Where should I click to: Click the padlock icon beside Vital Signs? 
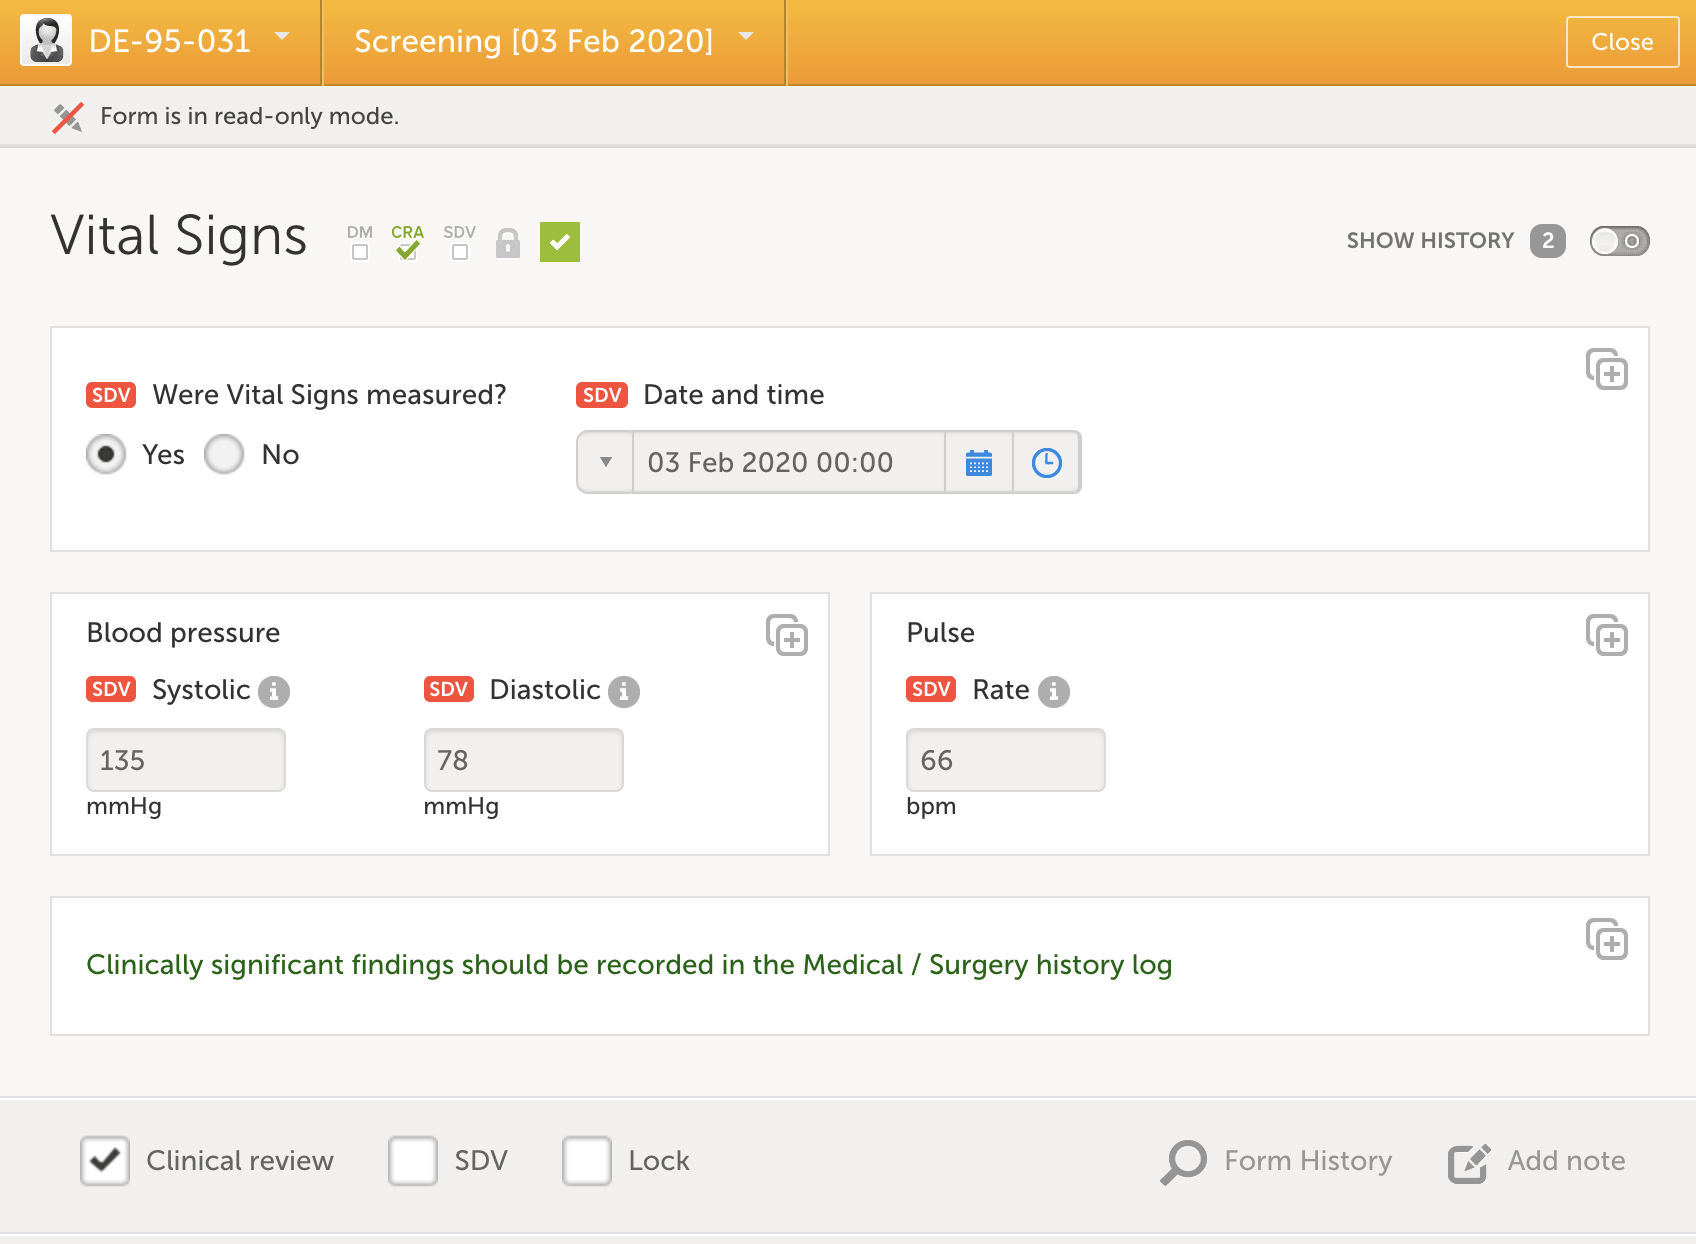pos(508,243)
